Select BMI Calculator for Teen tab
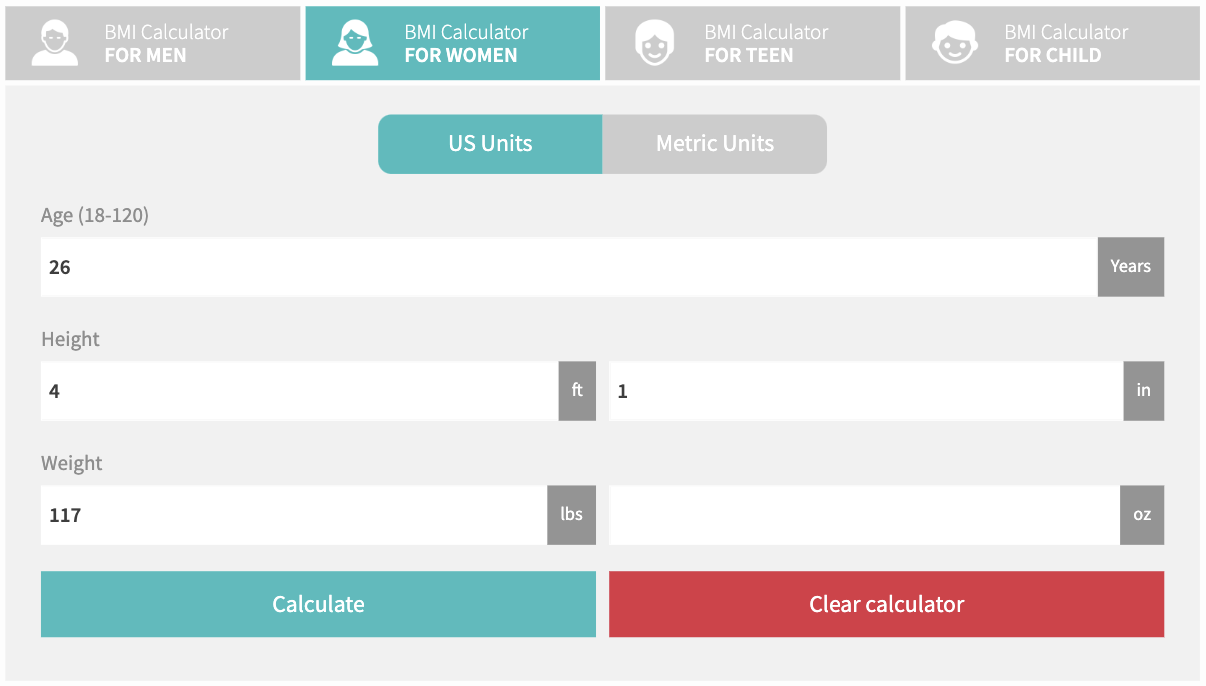The image size is (1206, 686). coord(753,43)
